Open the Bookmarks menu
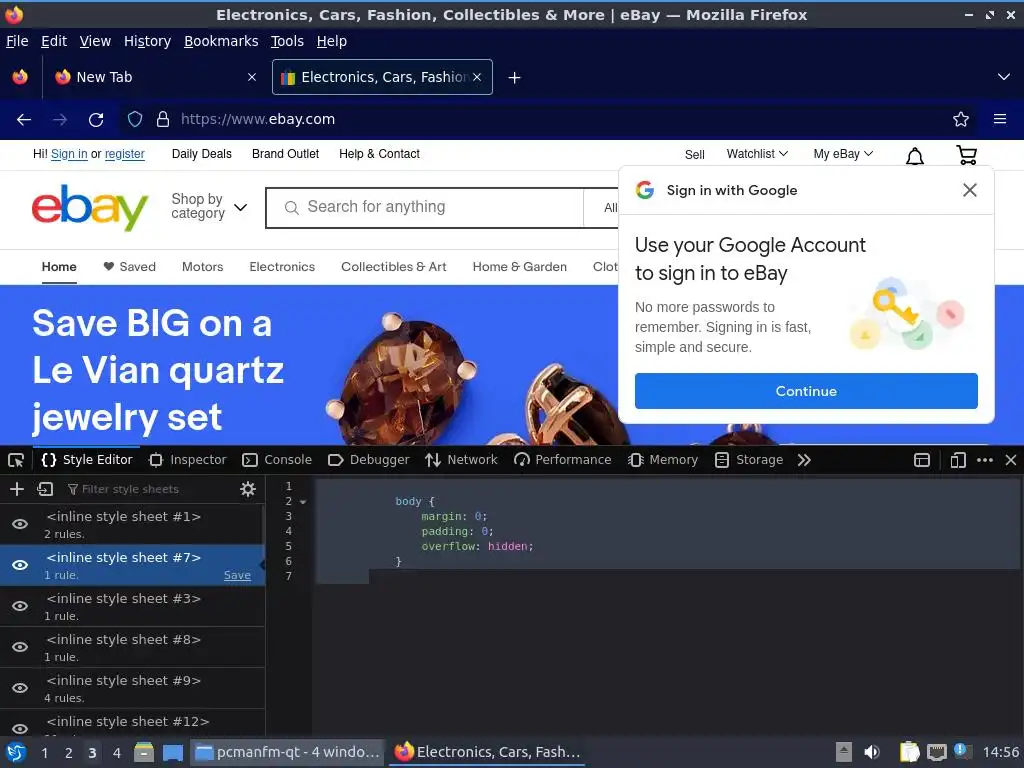This screenshot has height=768, width=1024. click(x=221, y=41)
